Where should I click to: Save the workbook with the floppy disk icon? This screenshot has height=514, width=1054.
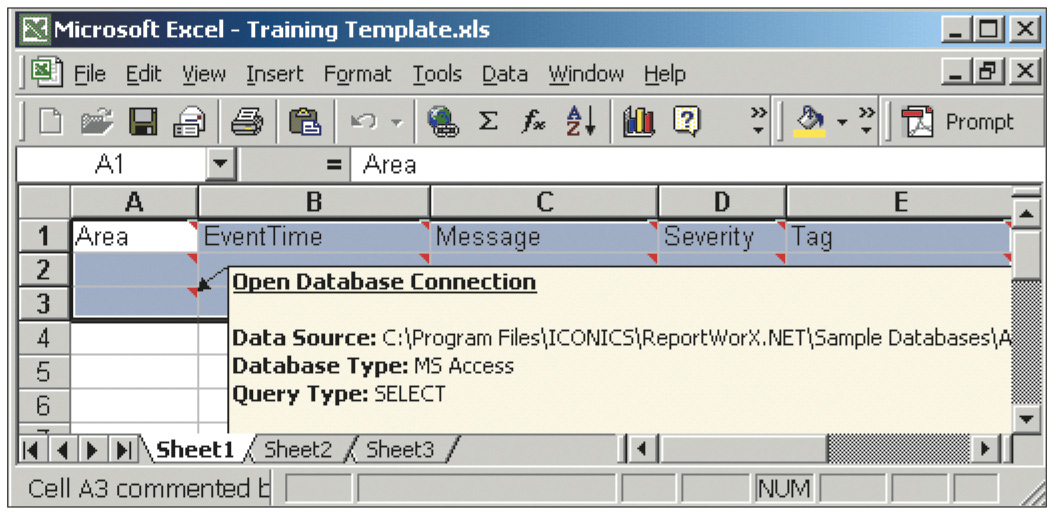point(143,123)
